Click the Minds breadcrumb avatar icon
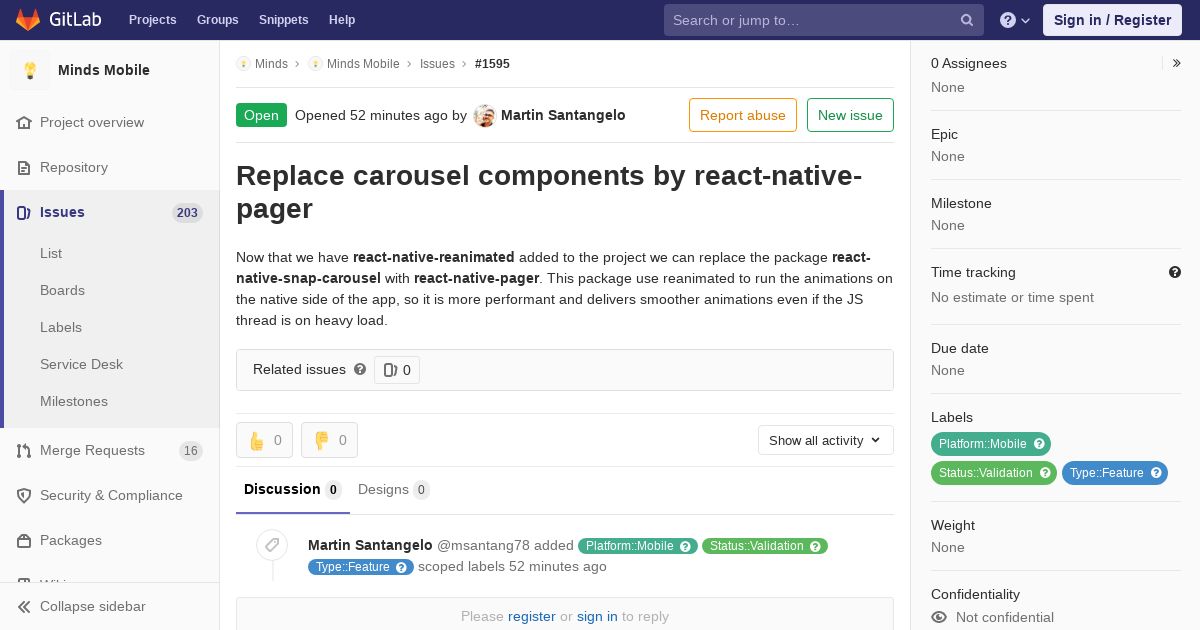The image size is (1200, 630). pyautogui.click(x=243, y=63)
